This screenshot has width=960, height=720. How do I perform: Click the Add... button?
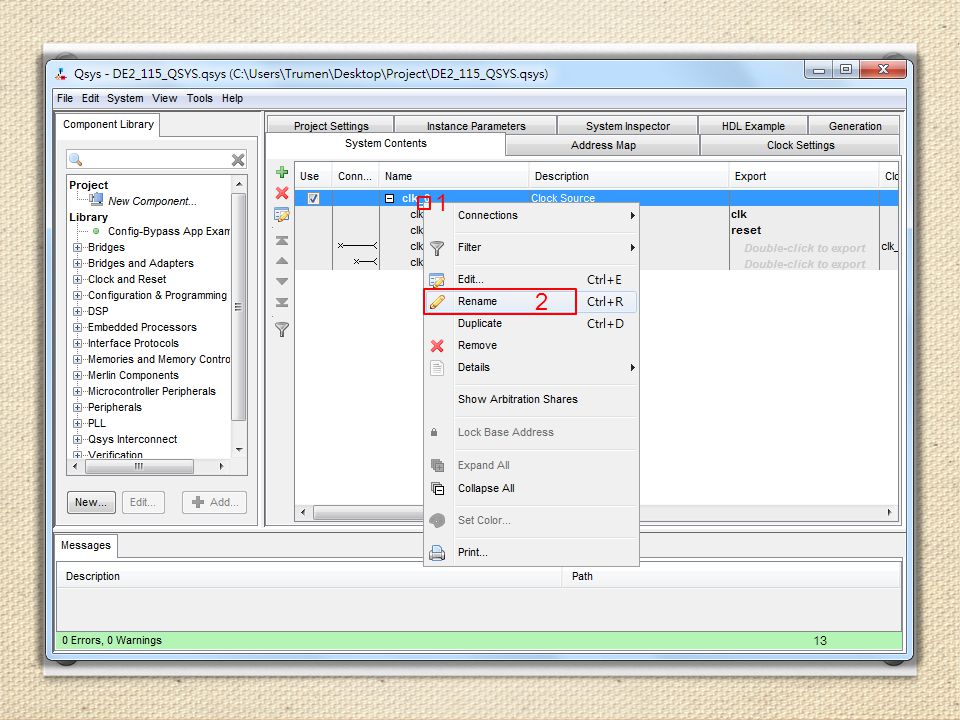coord(215,503)
